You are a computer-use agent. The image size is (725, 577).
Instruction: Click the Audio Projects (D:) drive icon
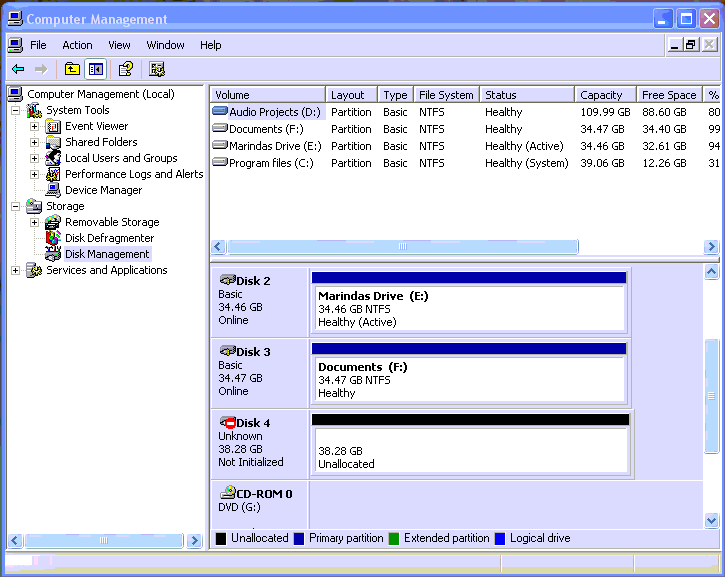click(220, 111)
